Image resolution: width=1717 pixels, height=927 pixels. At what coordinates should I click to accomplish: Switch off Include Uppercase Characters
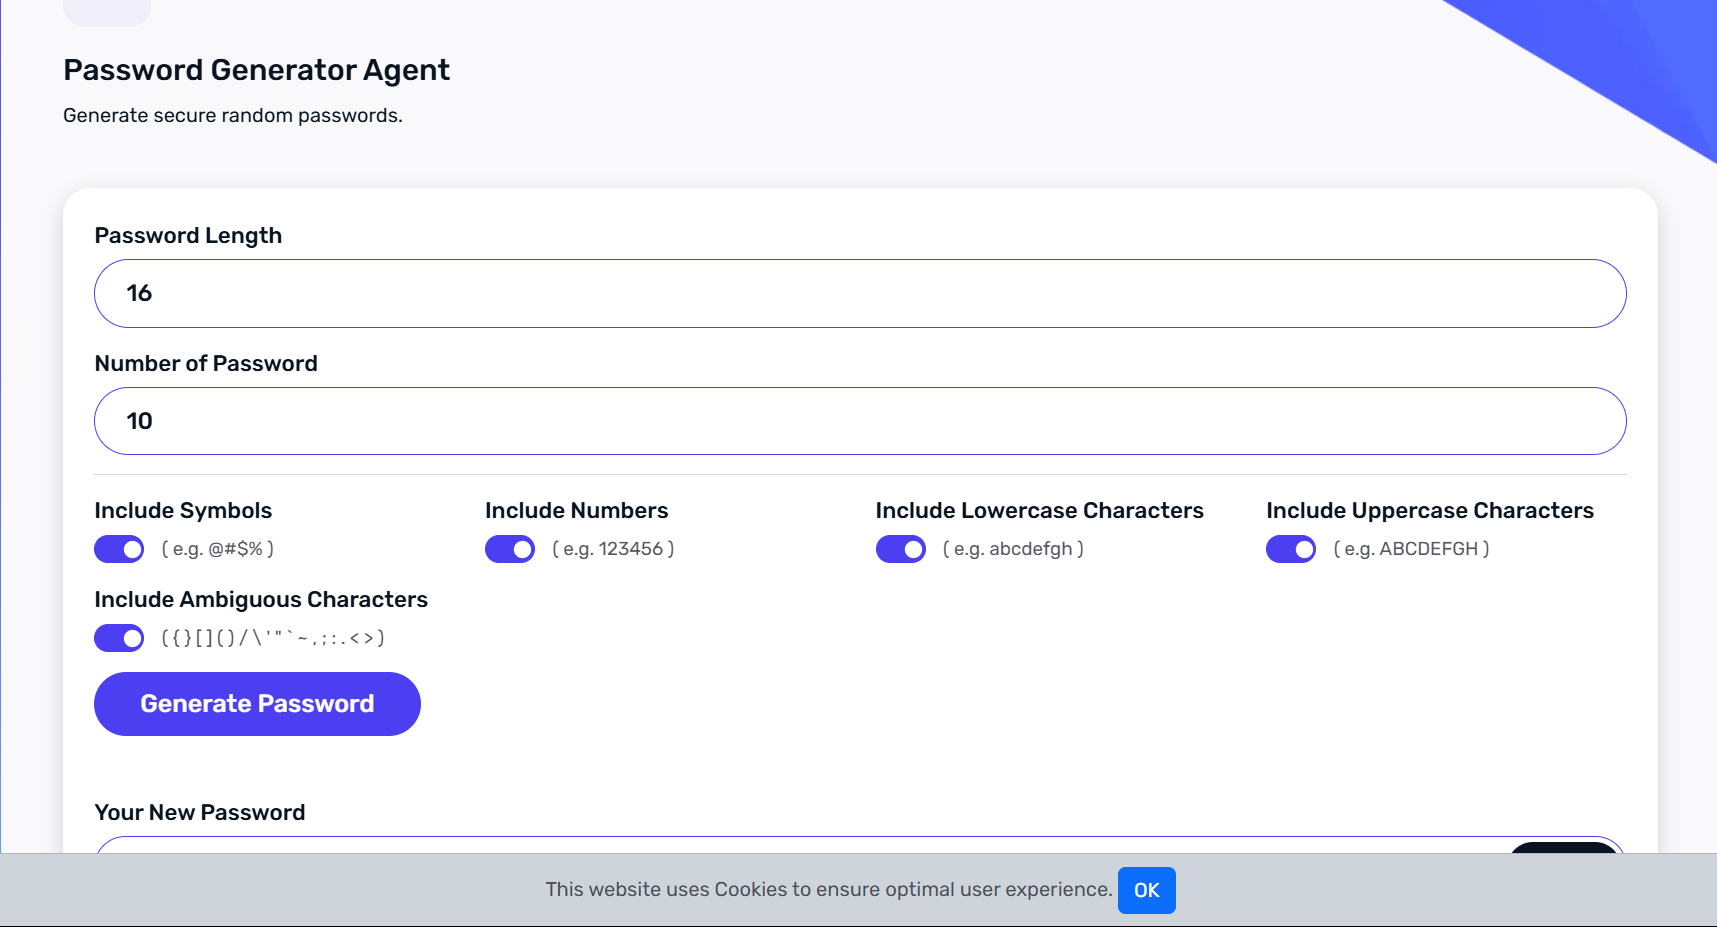click(x=1290, y=549)
